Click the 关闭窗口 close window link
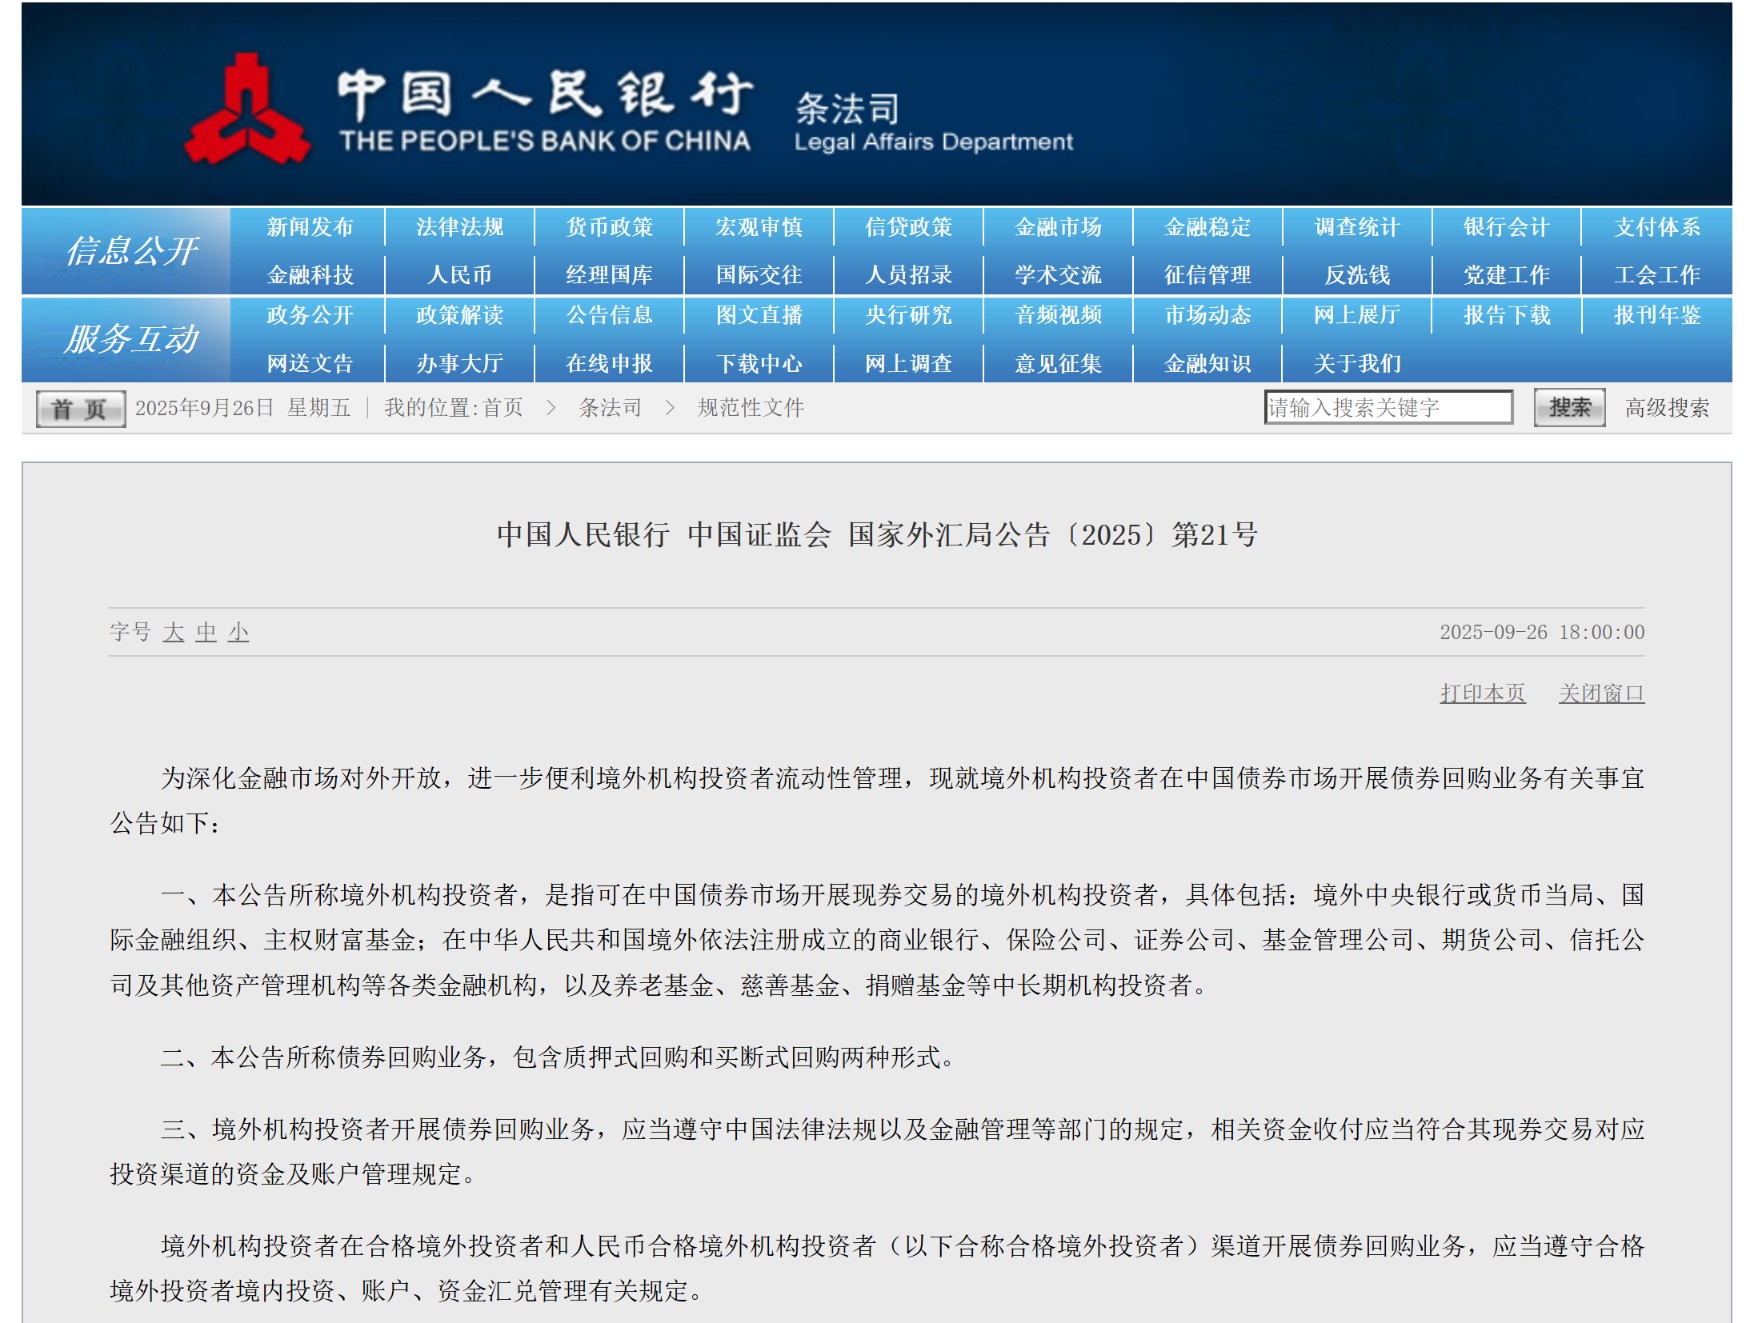The width and height of the screenshot is (1754, 1323). click(1601, 693)
